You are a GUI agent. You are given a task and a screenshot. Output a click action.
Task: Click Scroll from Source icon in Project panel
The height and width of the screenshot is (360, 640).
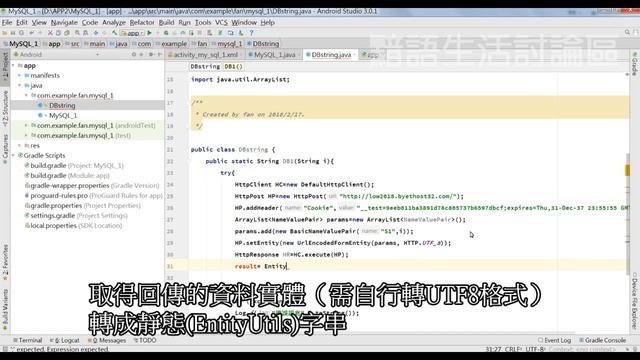133,54
